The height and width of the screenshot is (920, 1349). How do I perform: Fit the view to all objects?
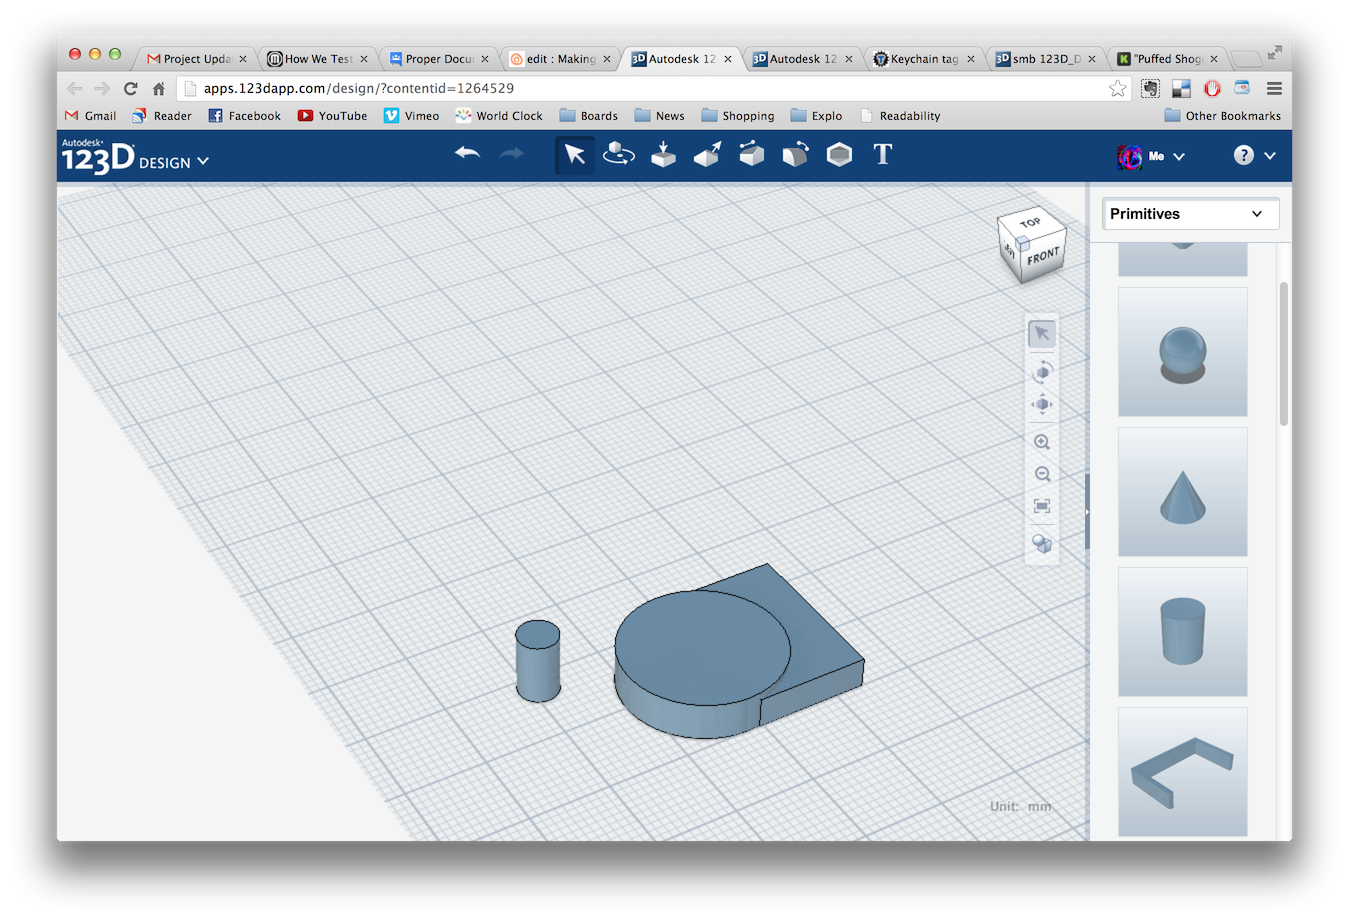[x=1042, y=507]
